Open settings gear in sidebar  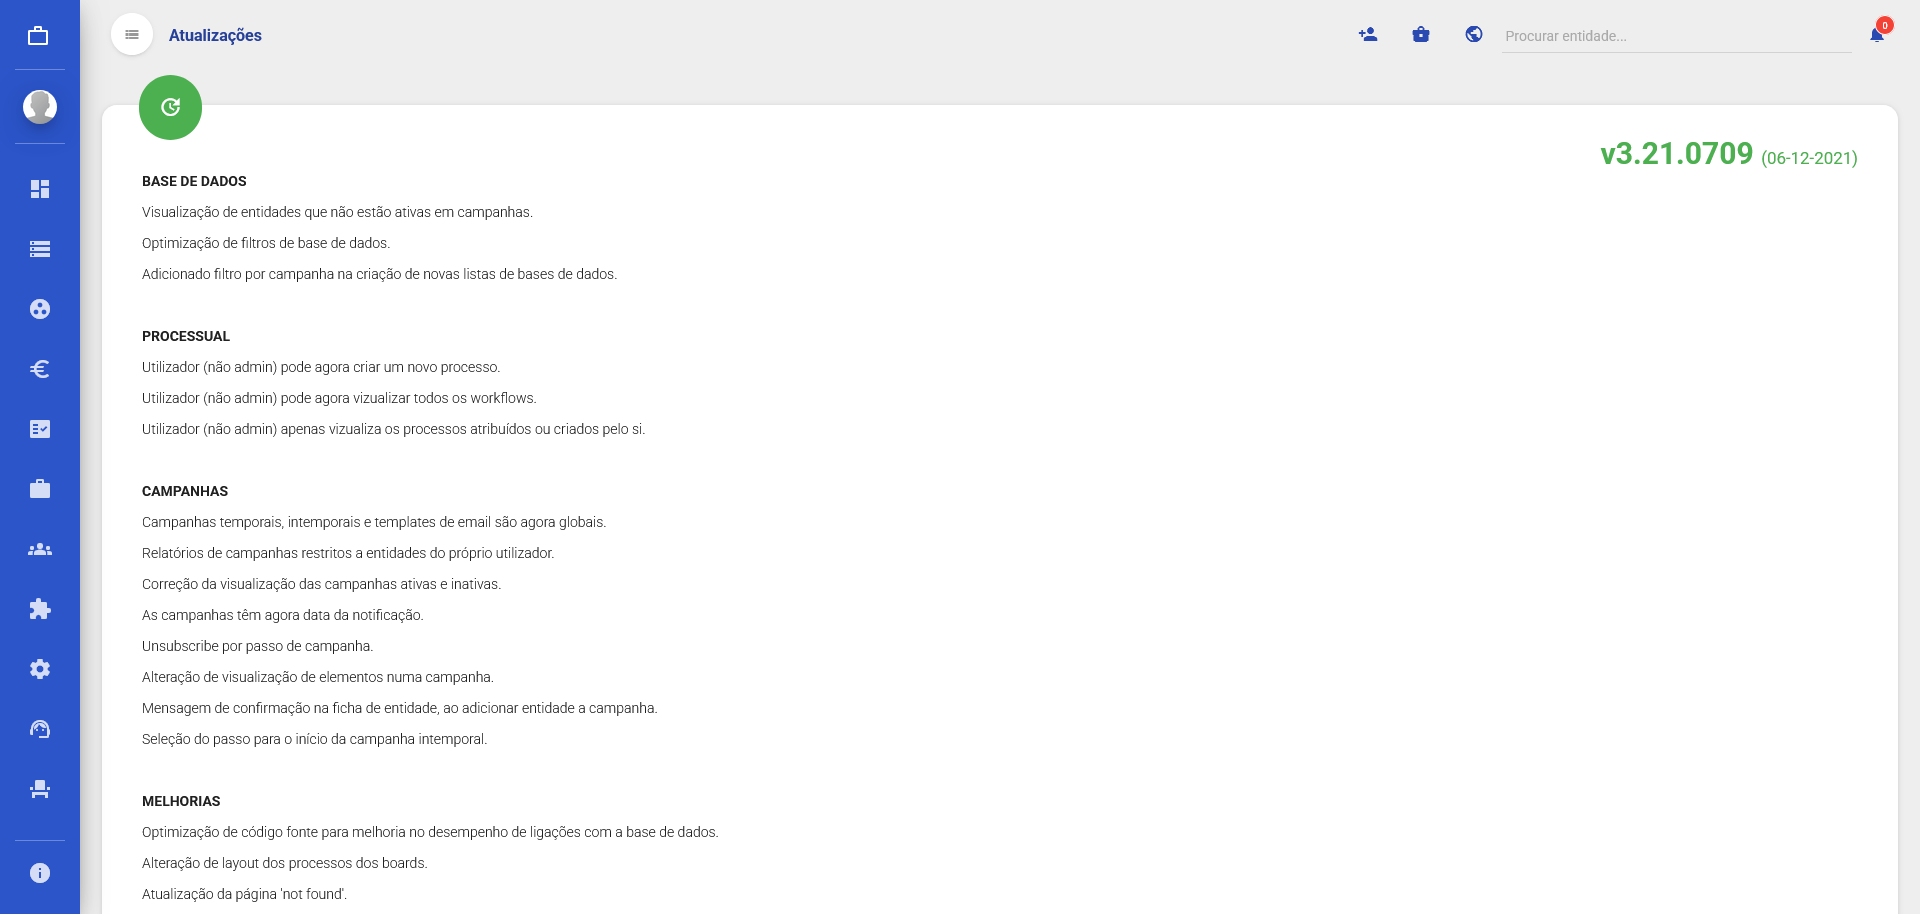[x=40, y=669]
